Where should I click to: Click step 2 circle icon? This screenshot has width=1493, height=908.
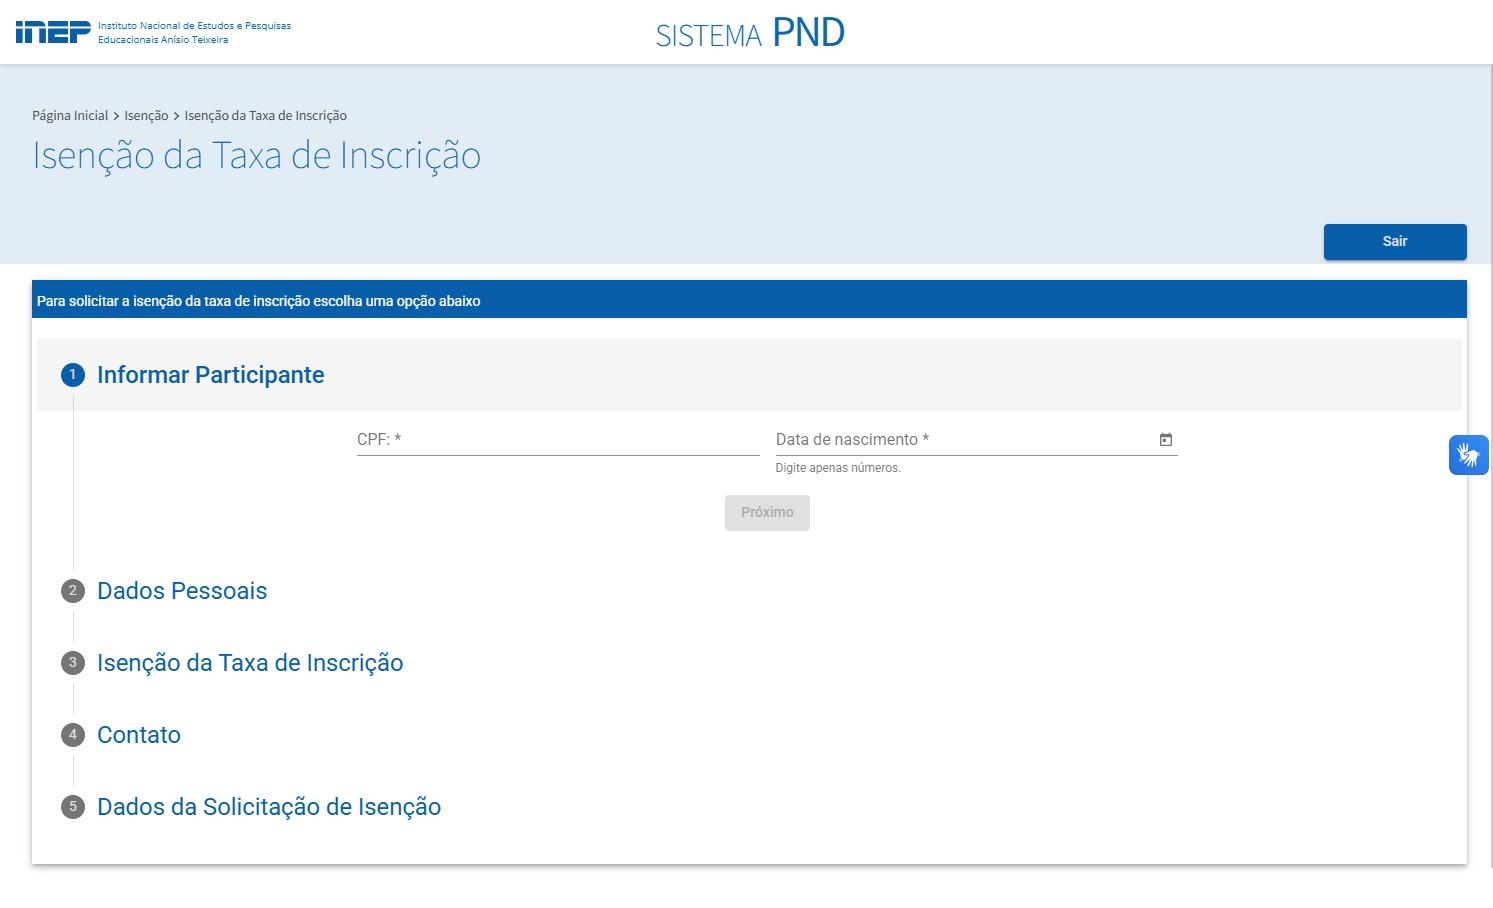click(x=73, y=591)
